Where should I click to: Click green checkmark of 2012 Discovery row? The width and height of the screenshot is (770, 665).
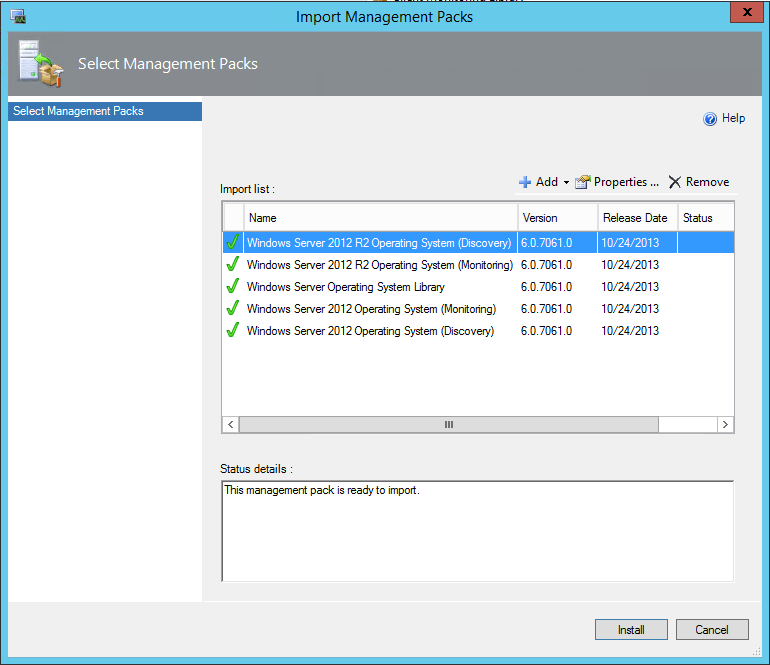point(233,330)
